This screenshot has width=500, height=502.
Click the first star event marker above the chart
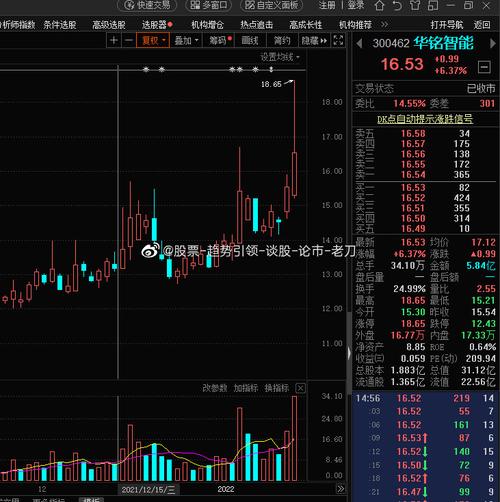click(x=146, y=70)
